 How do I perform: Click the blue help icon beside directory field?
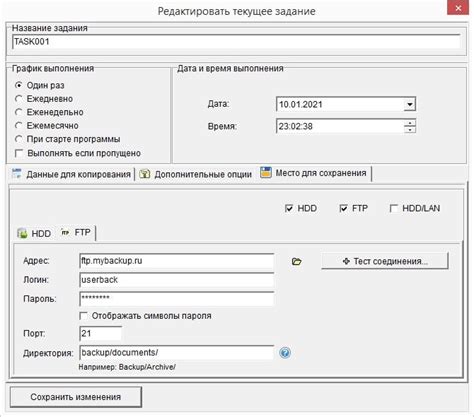click(285, 353)
